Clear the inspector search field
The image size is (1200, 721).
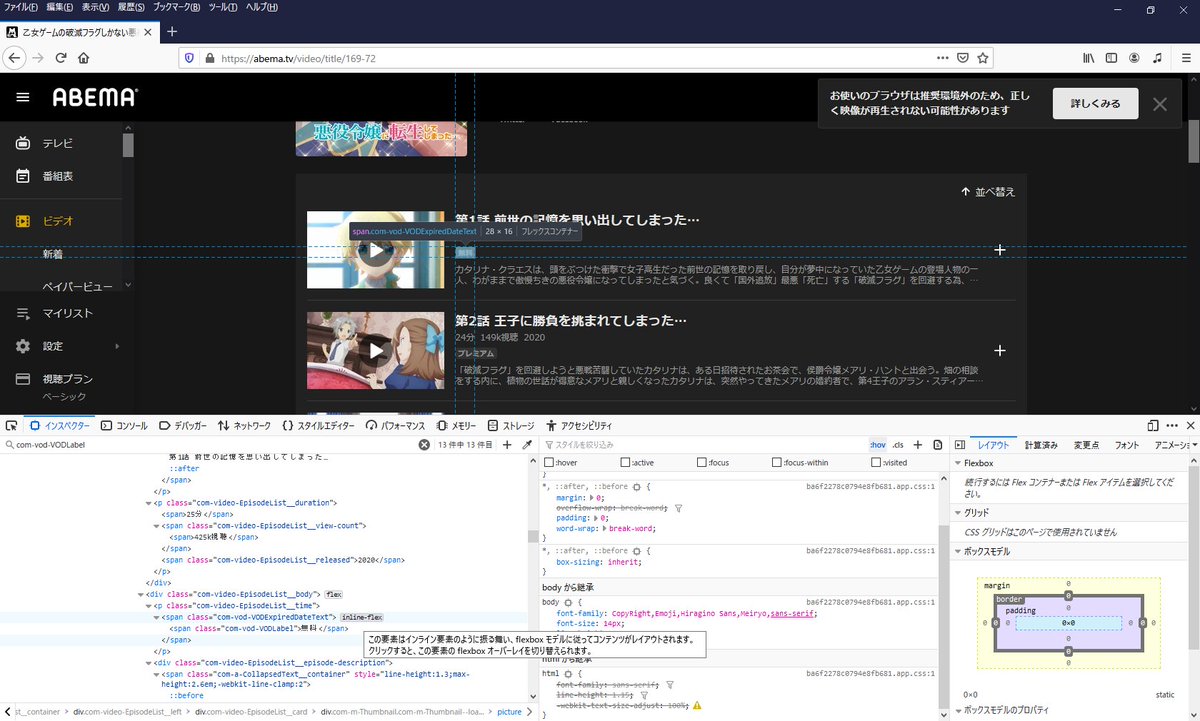(423, 444)
